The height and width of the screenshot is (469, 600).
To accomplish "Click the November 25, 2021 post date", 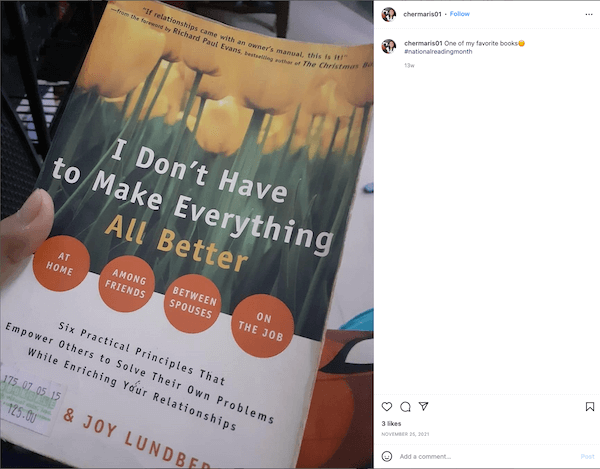I will click(405, 434).
